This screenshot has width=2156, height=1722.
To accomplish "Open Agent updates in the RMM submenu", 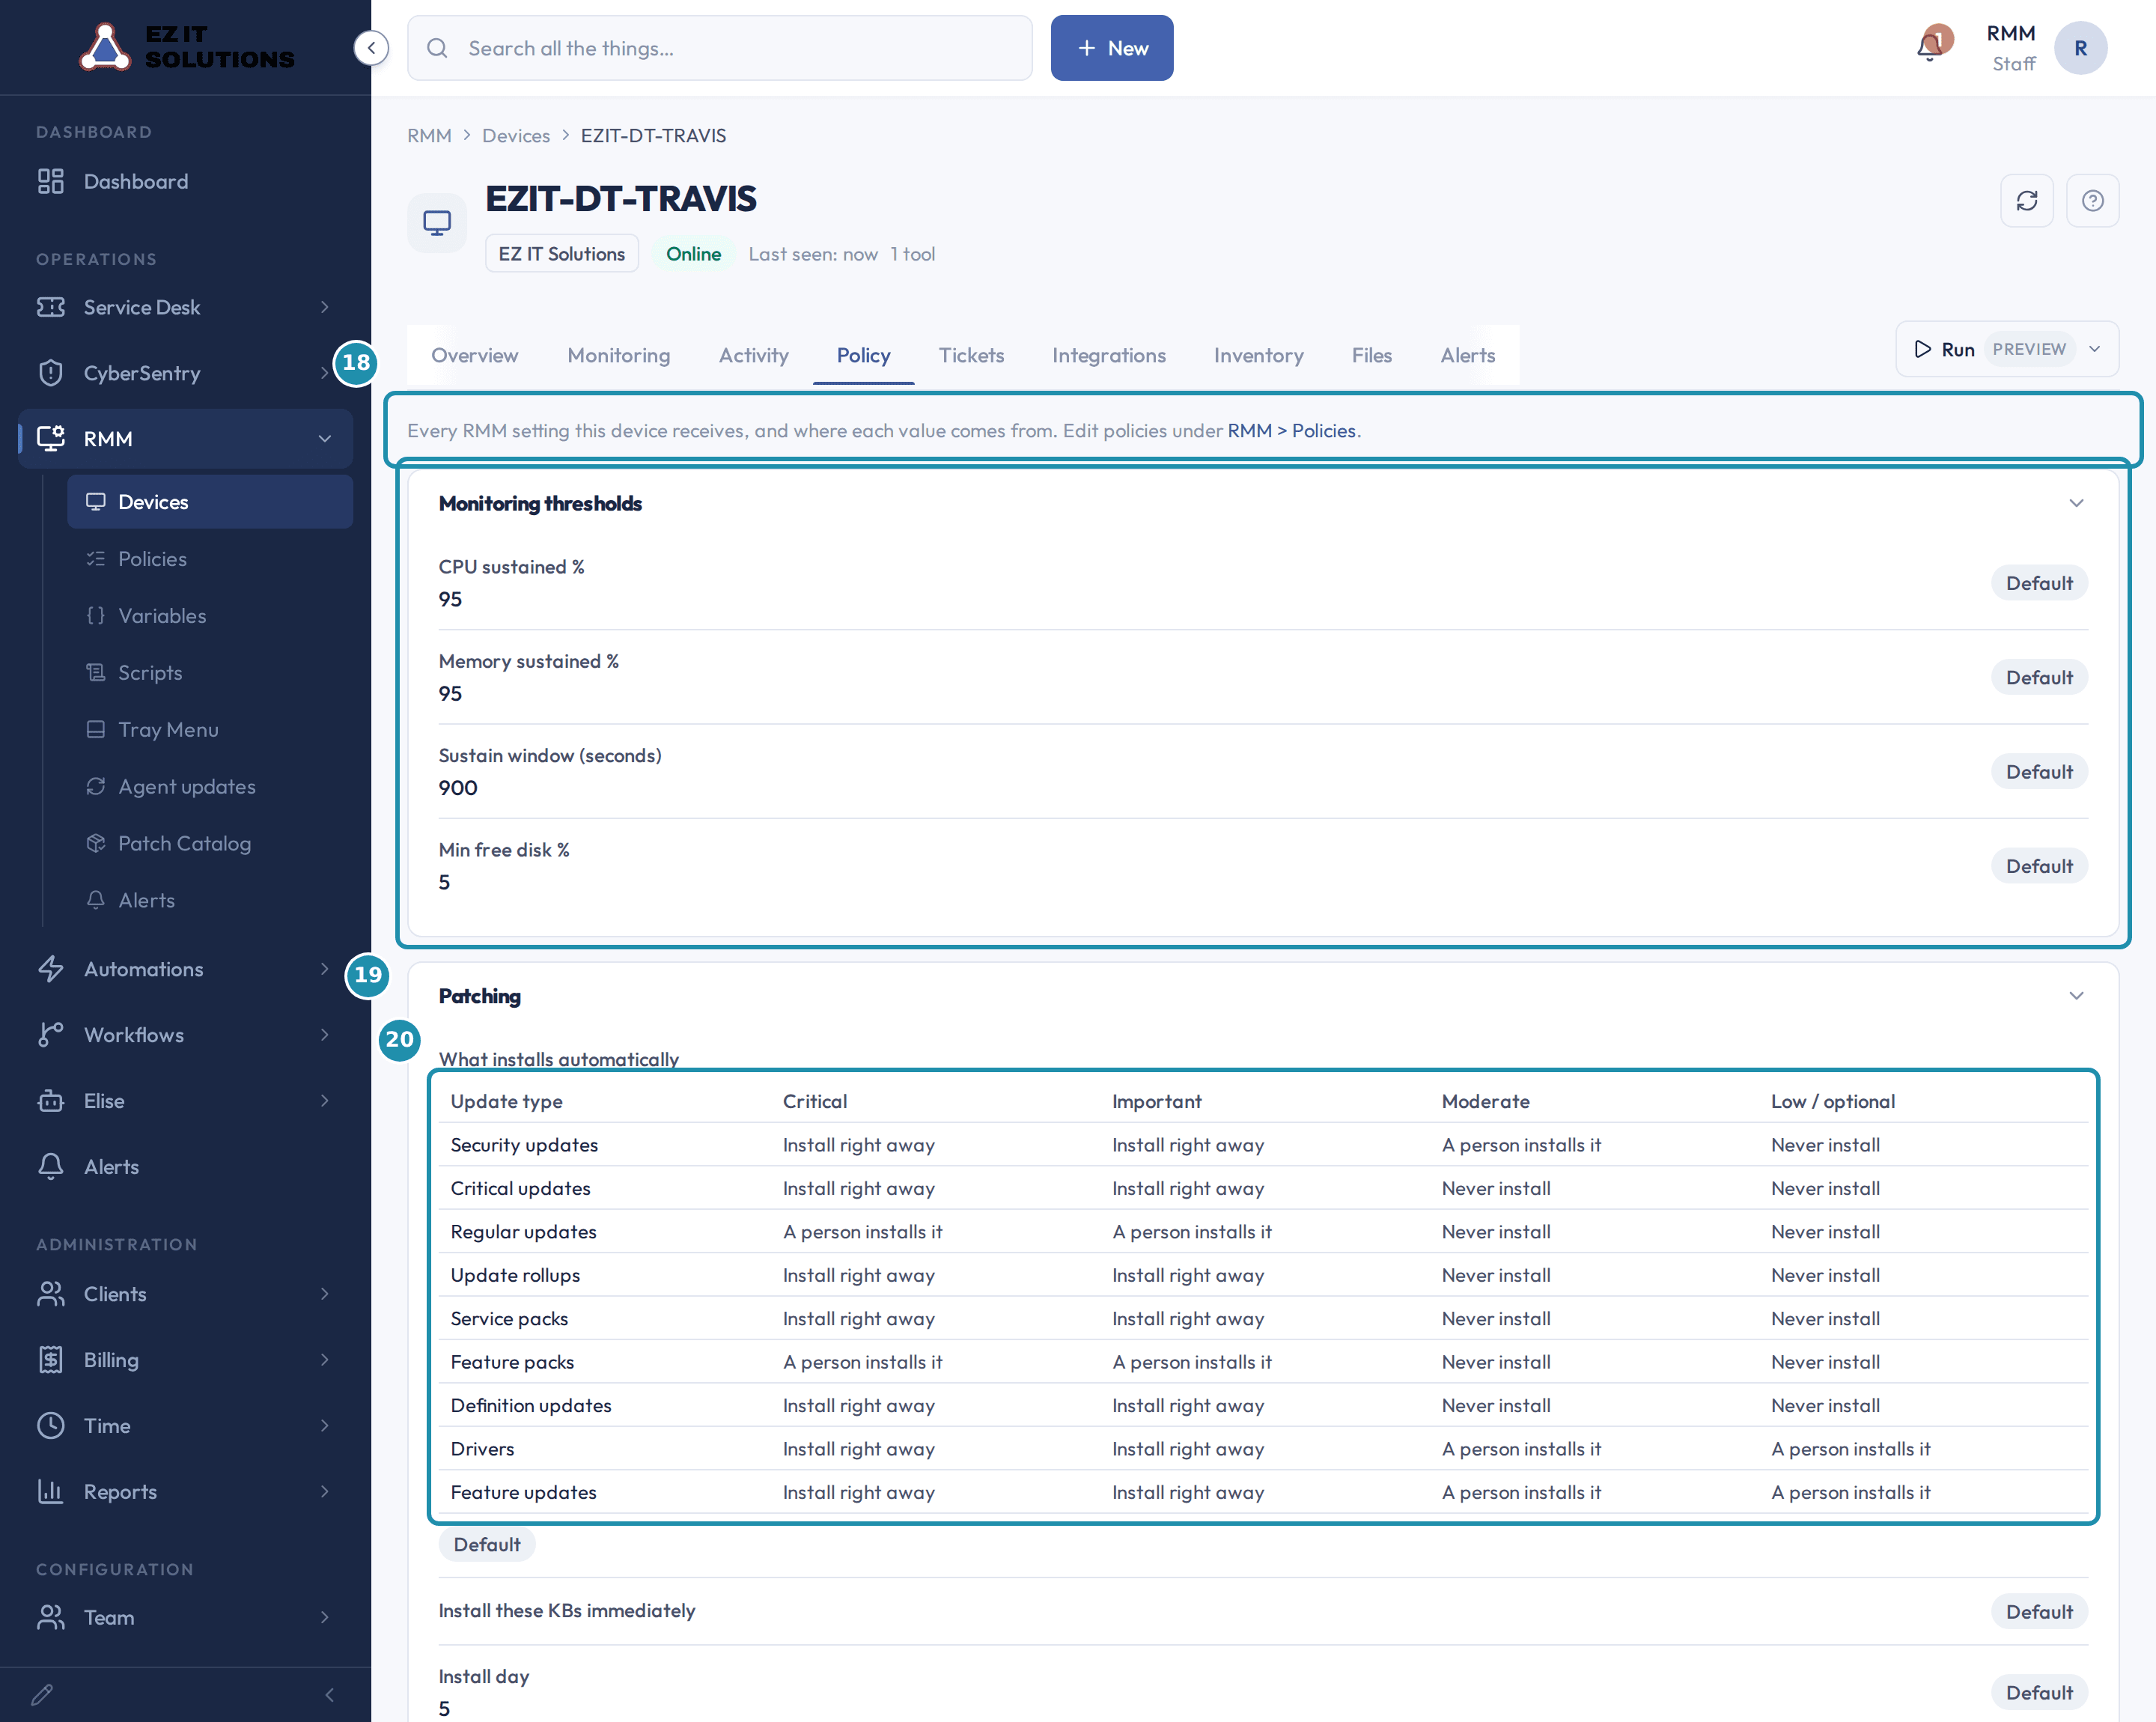I will point(210,787).
